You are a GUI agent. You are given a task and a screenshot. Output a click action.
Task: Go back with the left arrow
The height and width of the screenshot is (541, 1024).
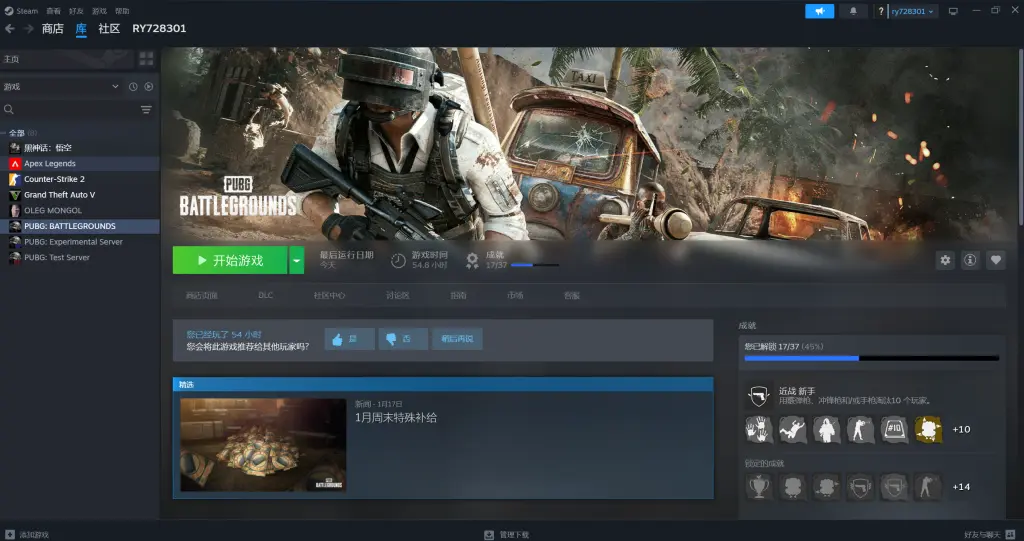10,29
